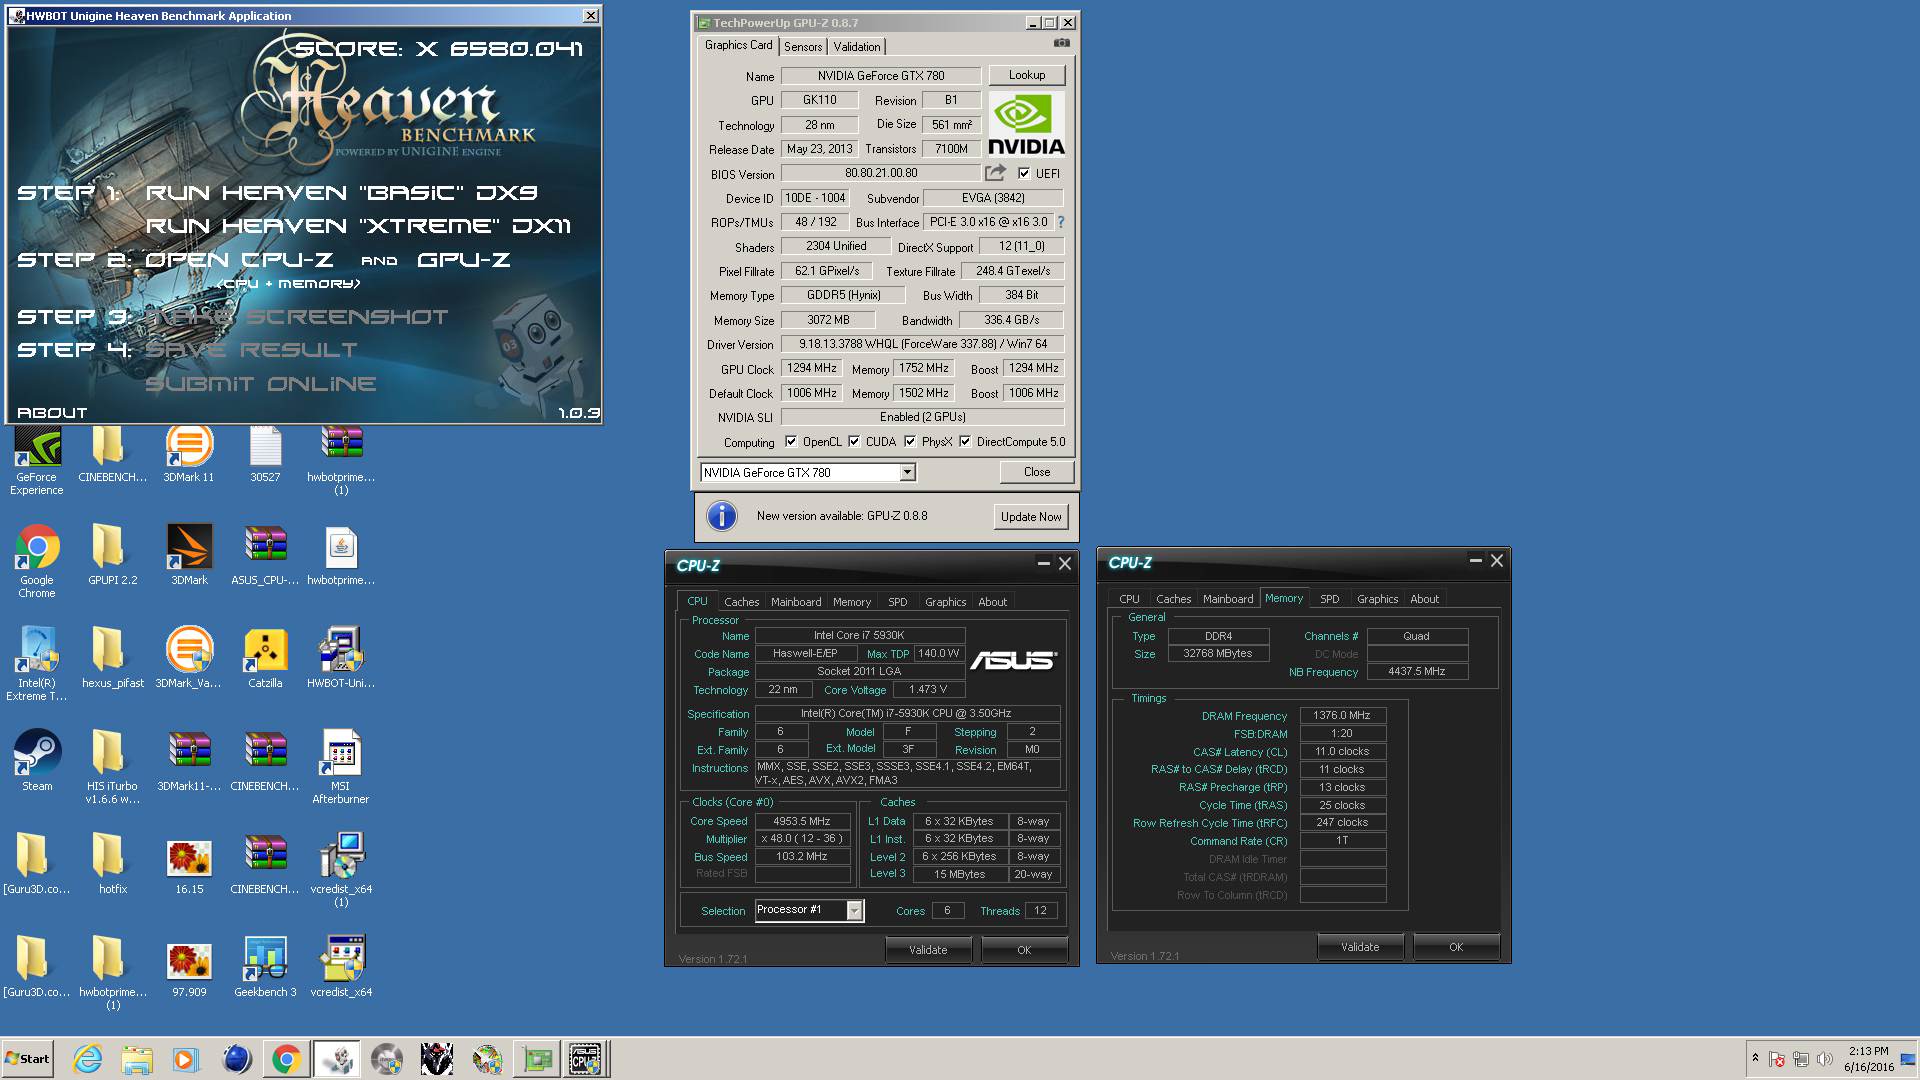Viewport: 1920px width, 1080px height.
Task: Open the About tab in the left CPU-Z window
Action: point(992,602)
